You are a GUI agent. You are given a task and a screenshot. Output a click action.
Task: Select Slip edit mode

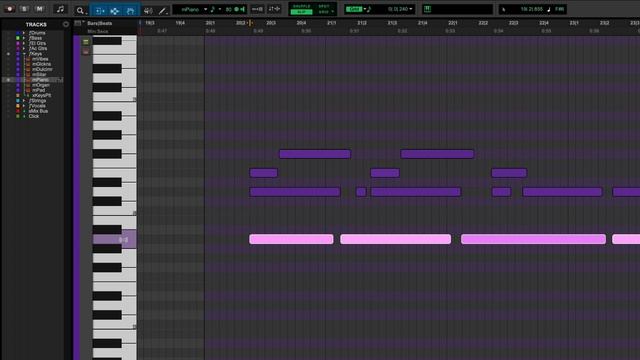pyautogui.click(x=302, y=12)
